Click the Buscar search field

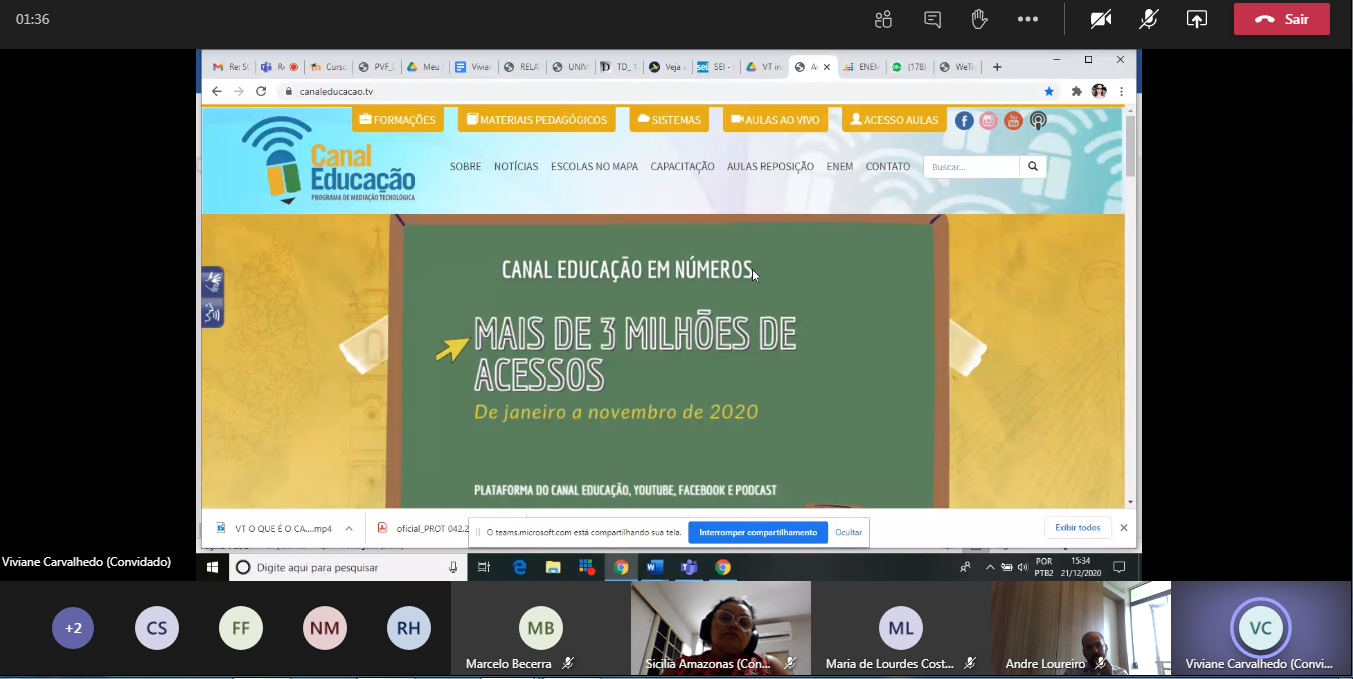point(971,167)
